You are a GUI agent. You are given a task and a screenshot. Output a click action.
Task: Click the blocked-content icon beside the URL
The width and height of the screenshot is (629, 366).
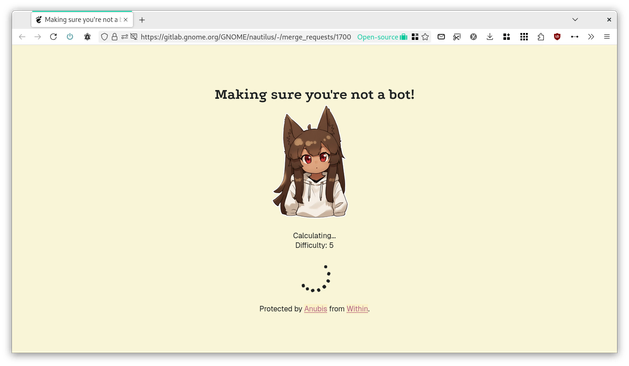click(x=134, y=37)
